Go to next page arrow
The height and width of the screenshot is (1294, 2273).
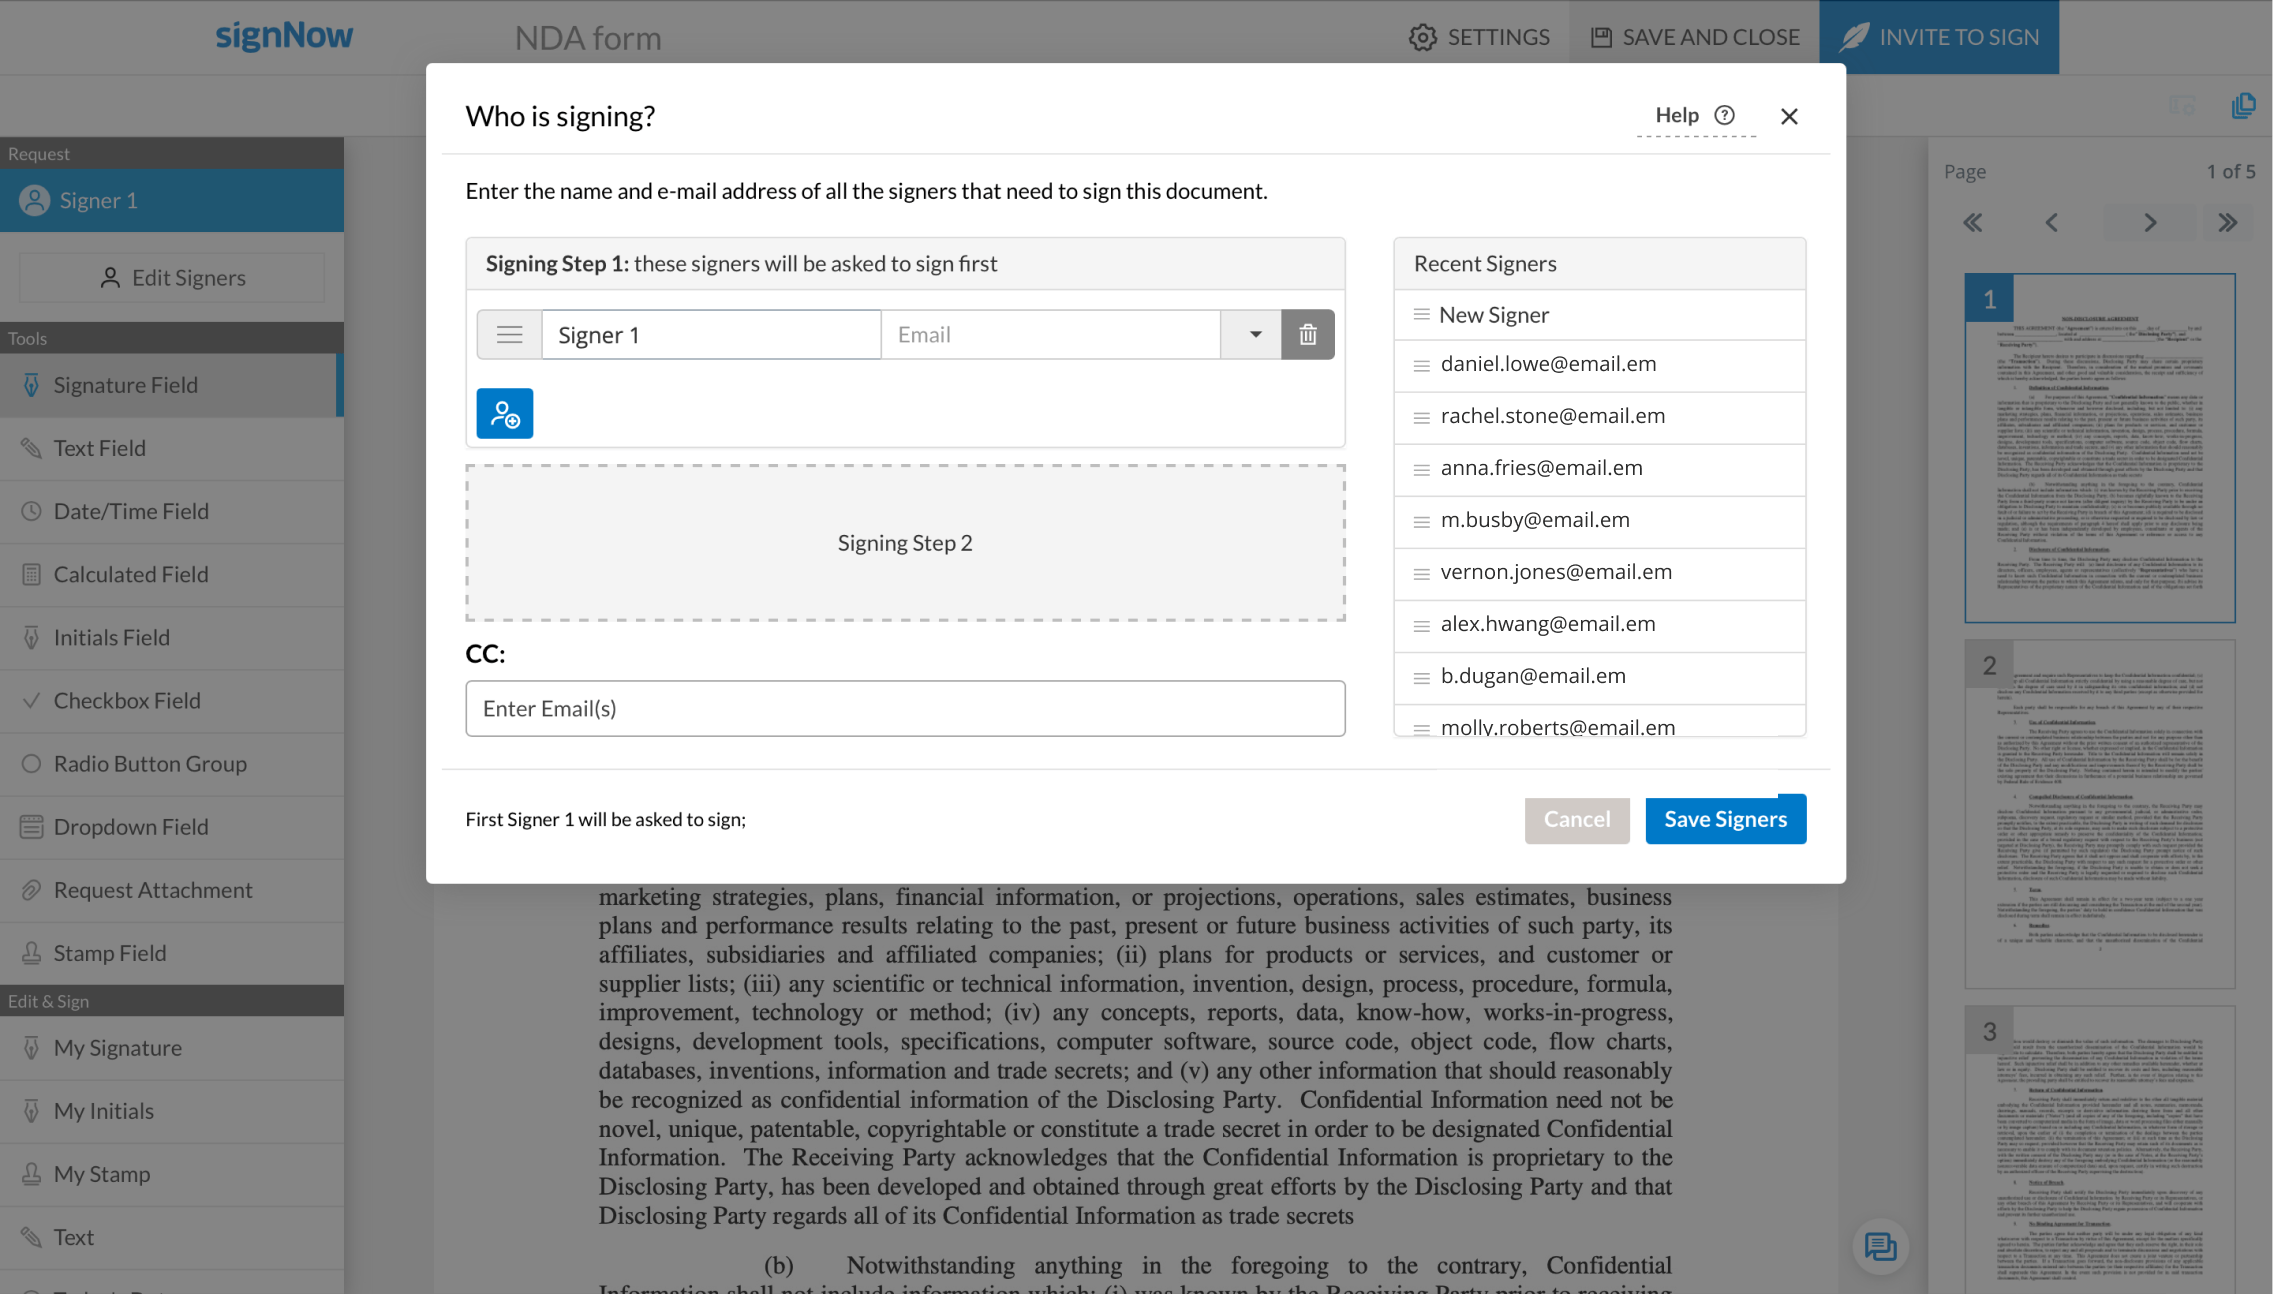[2149, 222]
